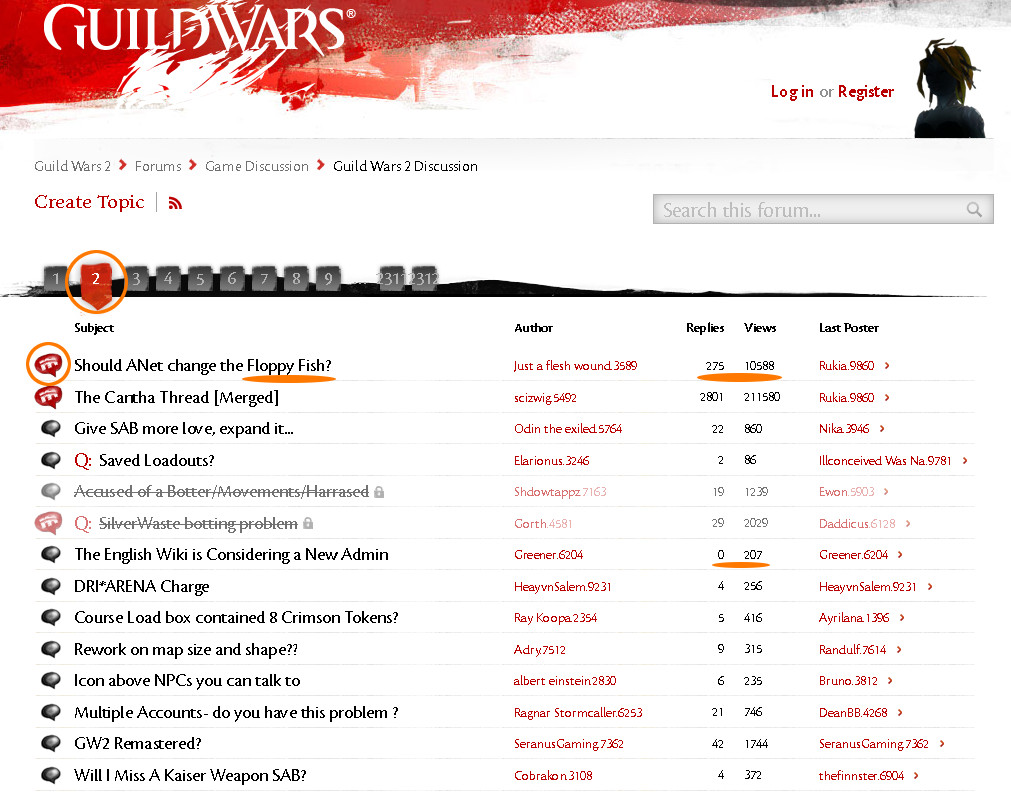
Task: Open Should ANet change the Floppy Fish topic
Action: pos(202,365)
